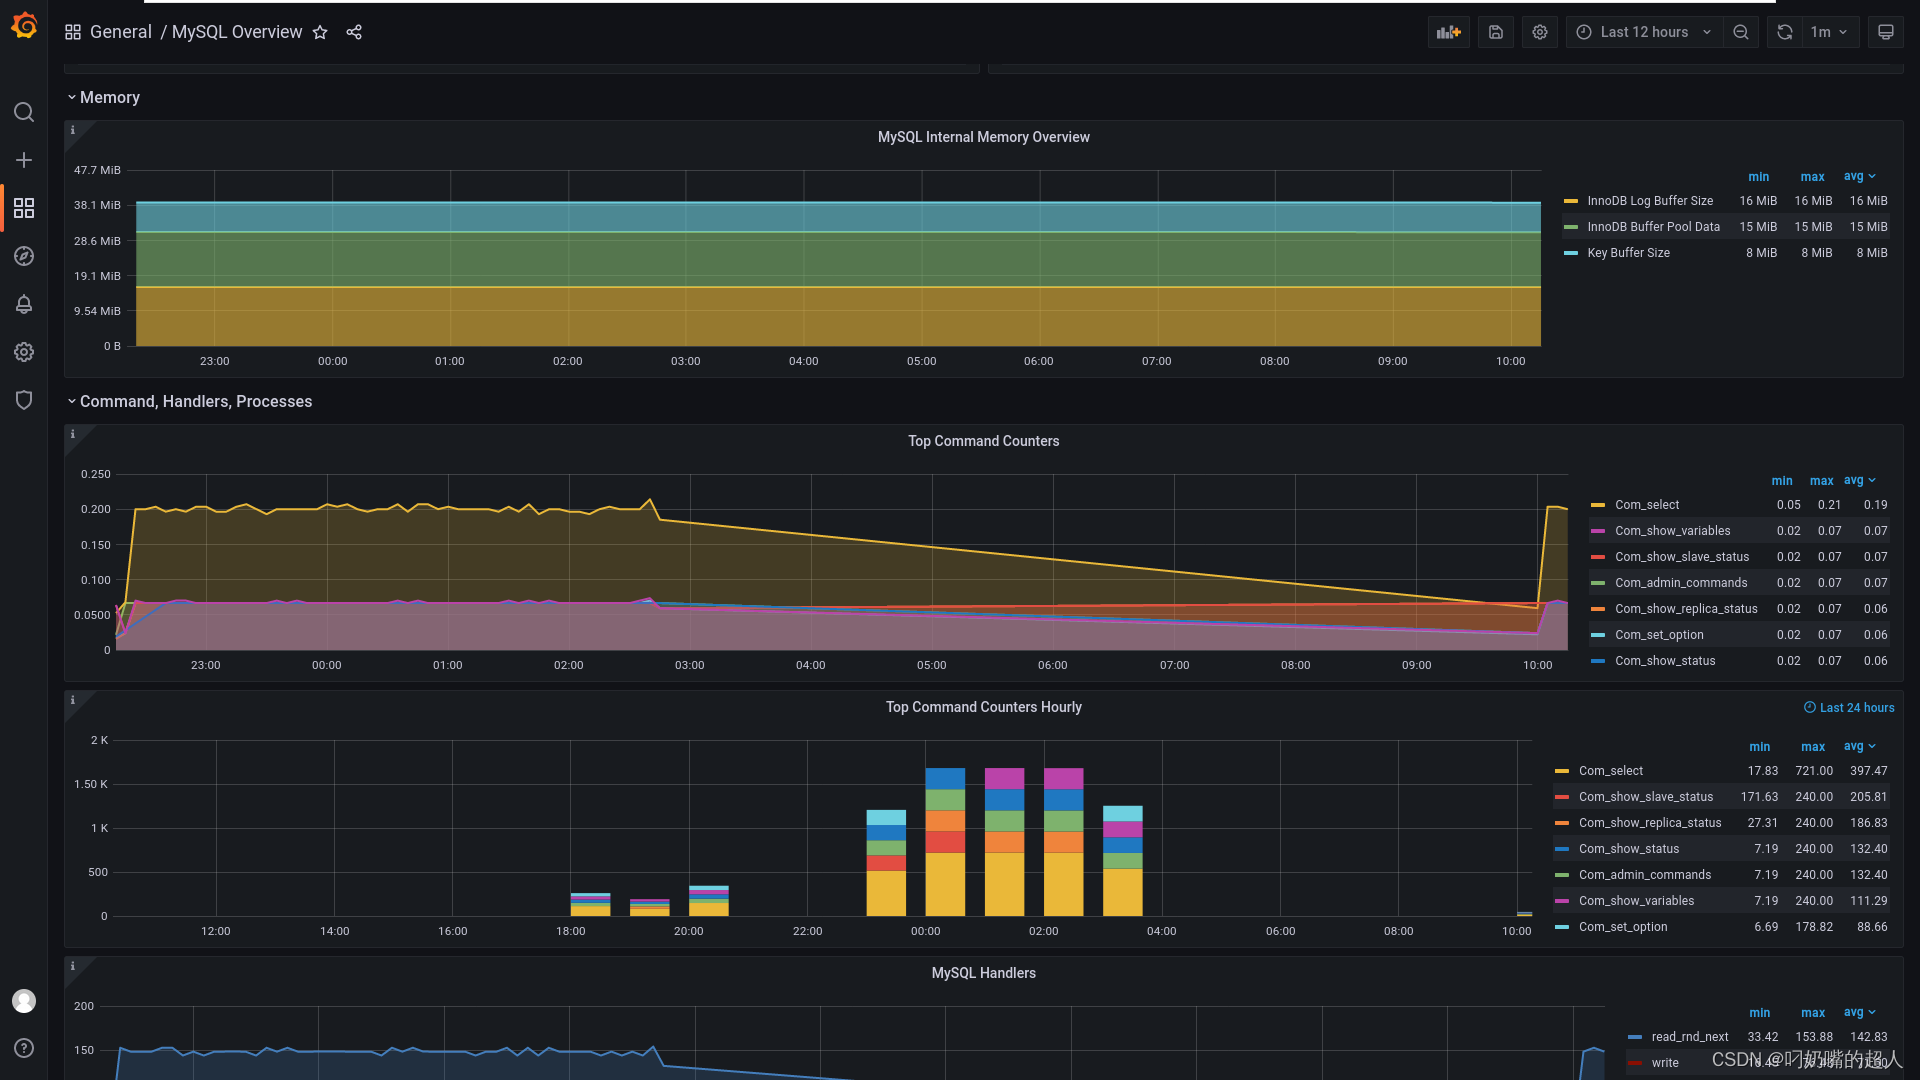This screenshot has height=1080, width=1920.
Task: Open the 1m refresh interval dropdown
Action: click(1829, 32)
